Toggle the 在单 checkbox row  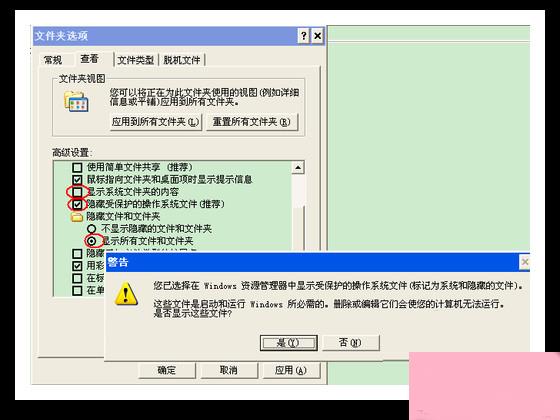point(77,290)
